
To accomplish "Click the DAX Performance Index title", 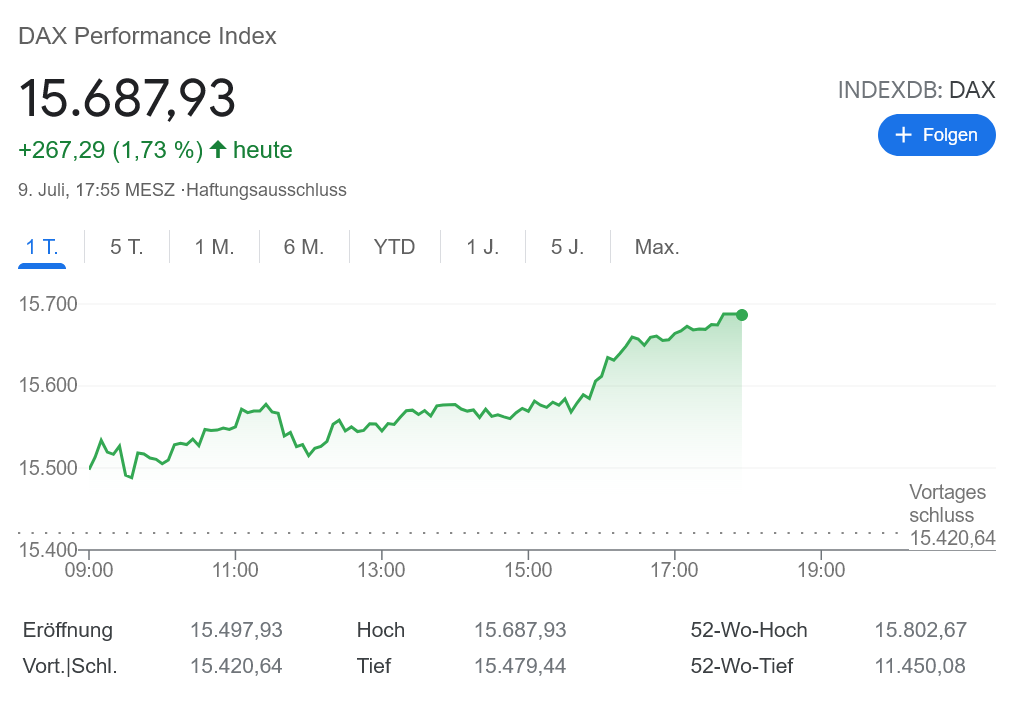I will [147, 36].
